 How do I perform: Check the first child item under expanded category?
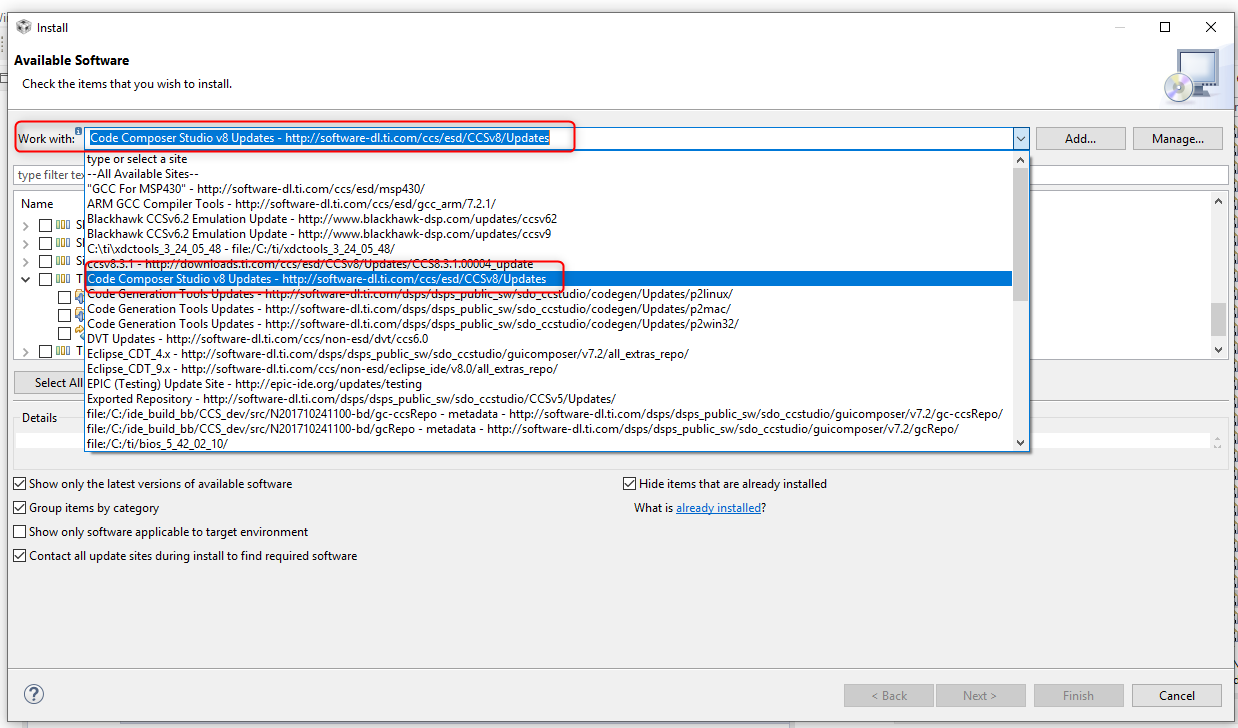click(x=64, y=297)
